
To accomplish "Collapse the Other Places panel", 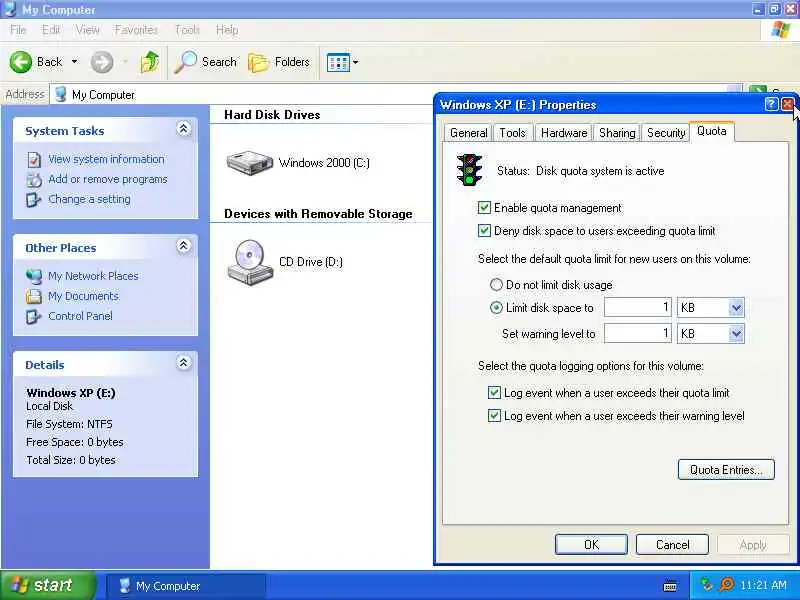I will click(x=184, y=246).
